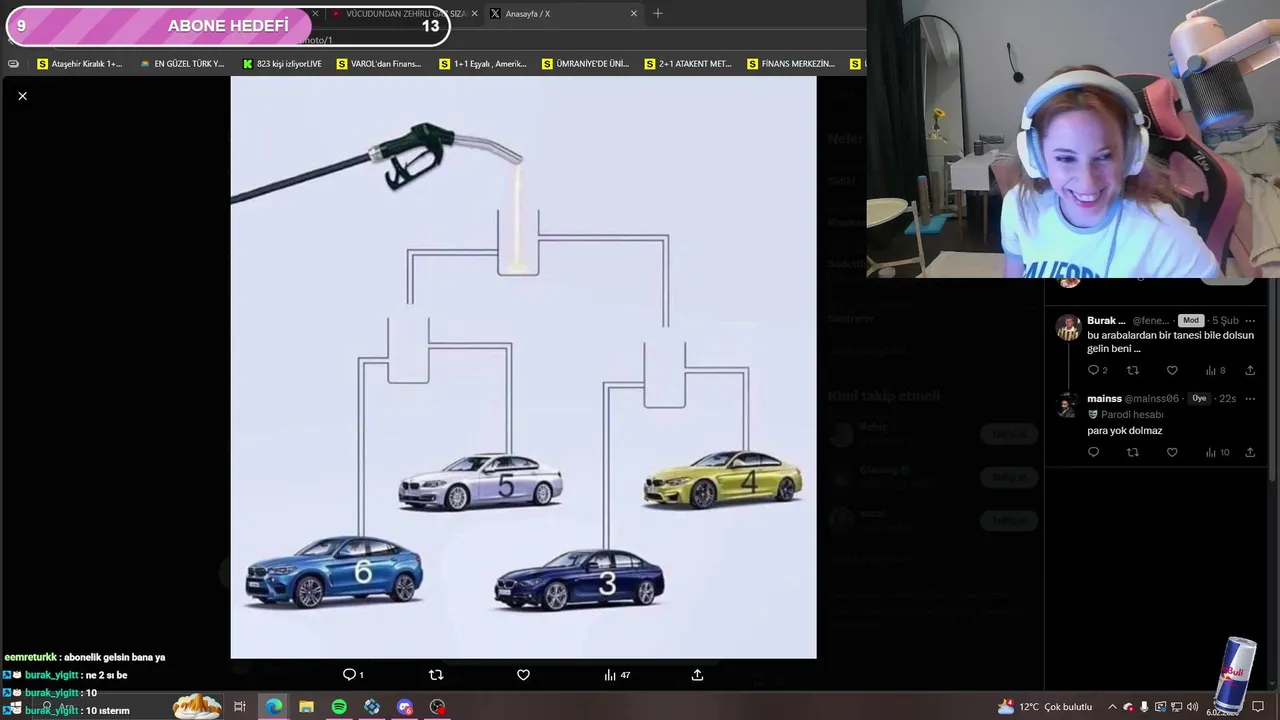The width and height of the screenshot is (1280, 720).
Task: Open VAROL'dan Finans bookmark
Action: click(379, 64)
